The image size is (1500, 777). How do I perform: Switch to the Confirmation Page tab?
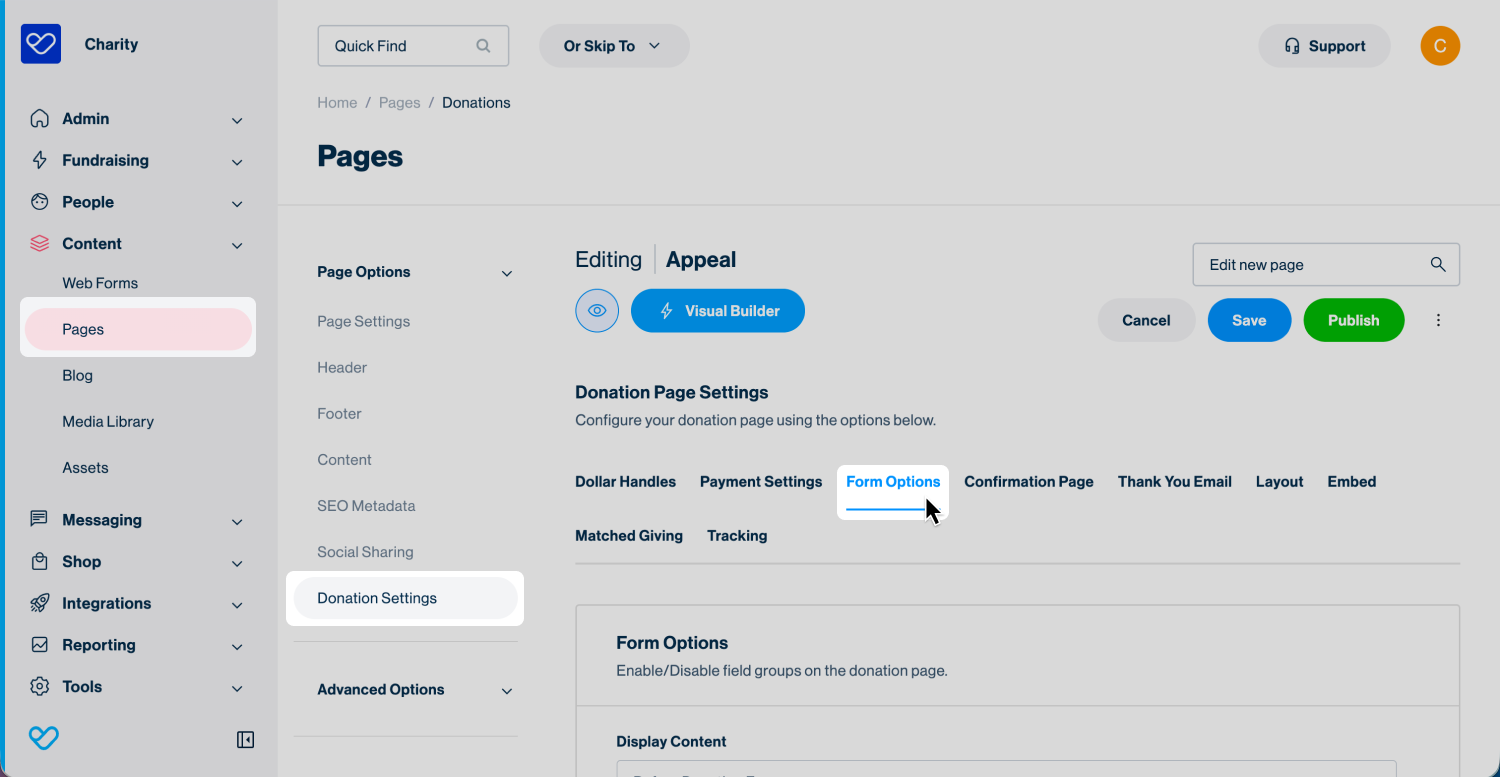(1028, 481)
